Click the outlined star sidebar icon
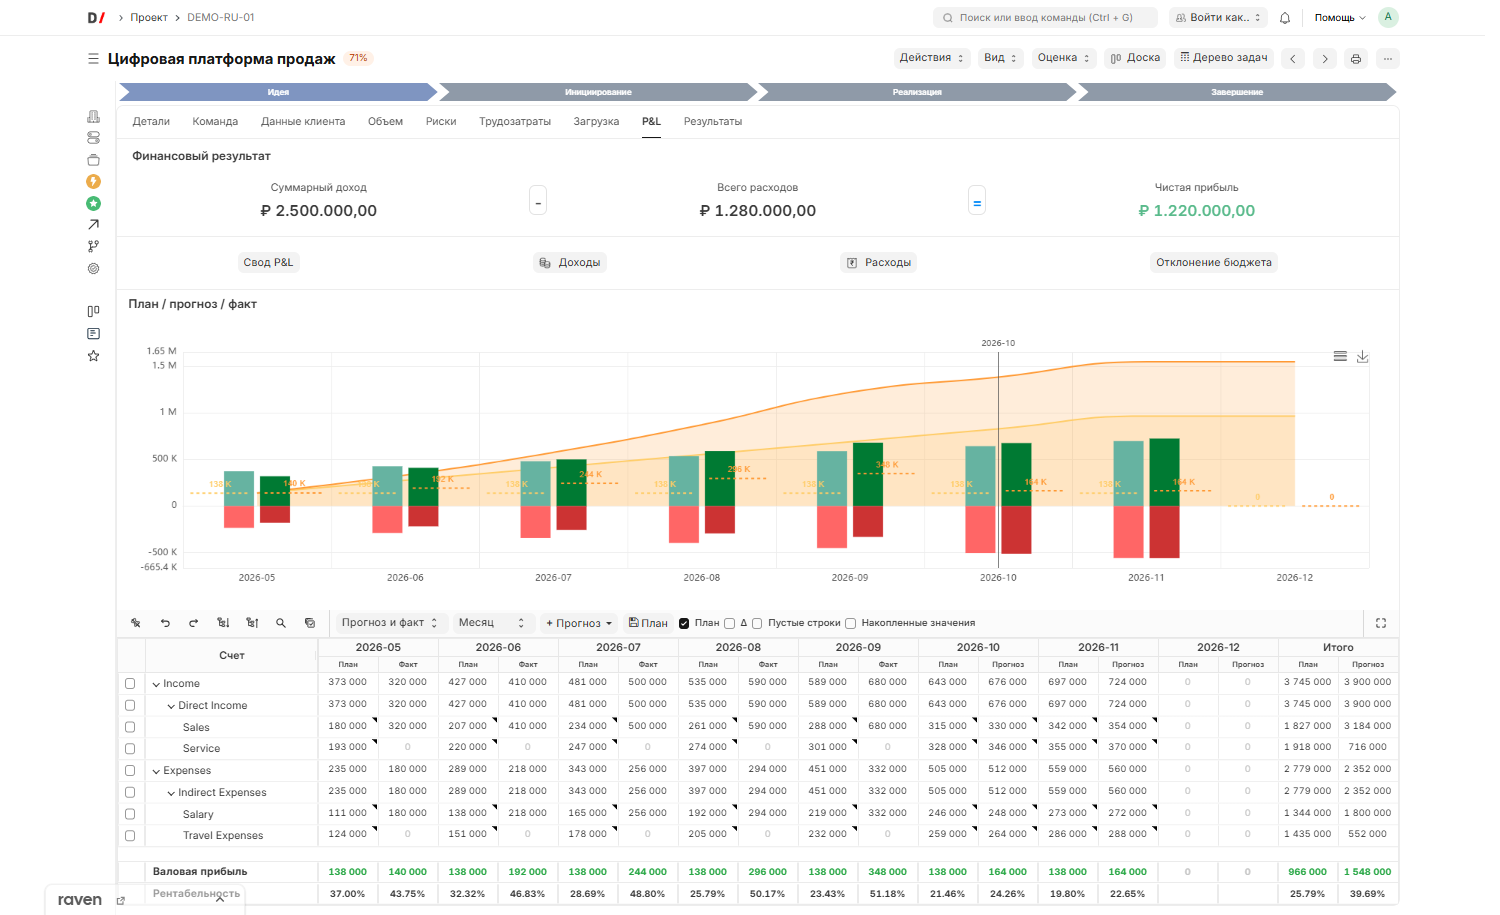This screenshot has width=1500, height=915. 93,356
